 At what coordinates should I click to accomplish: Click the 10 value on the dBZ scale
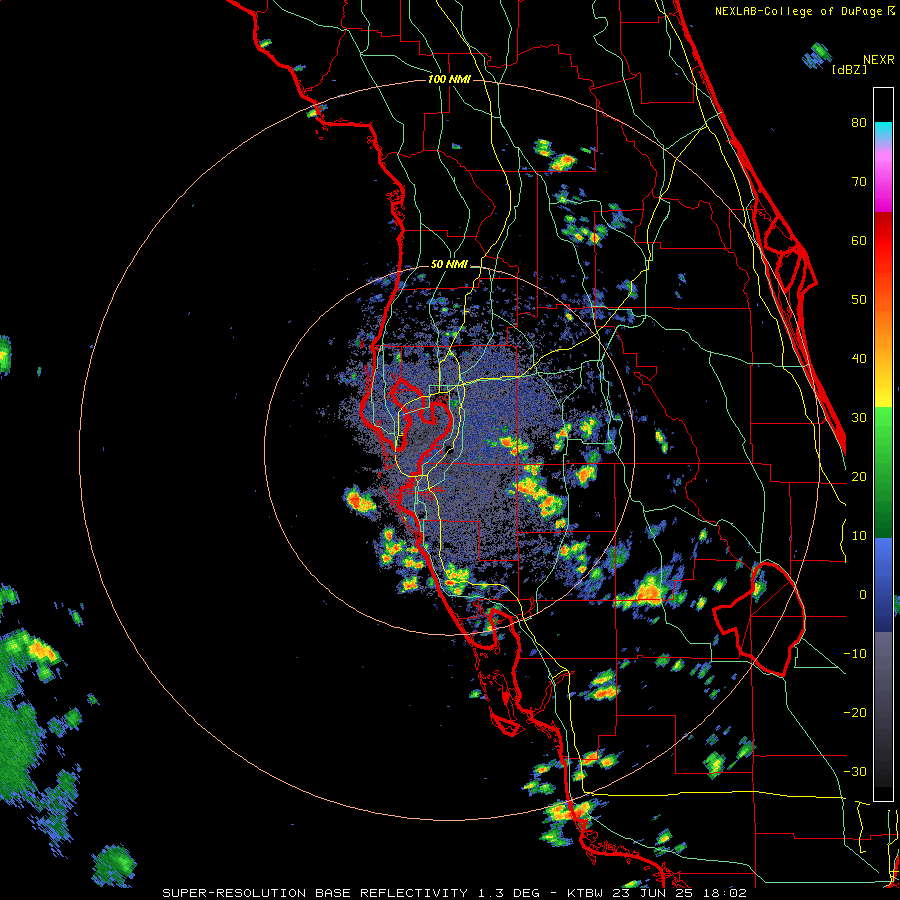click(859, 536)
